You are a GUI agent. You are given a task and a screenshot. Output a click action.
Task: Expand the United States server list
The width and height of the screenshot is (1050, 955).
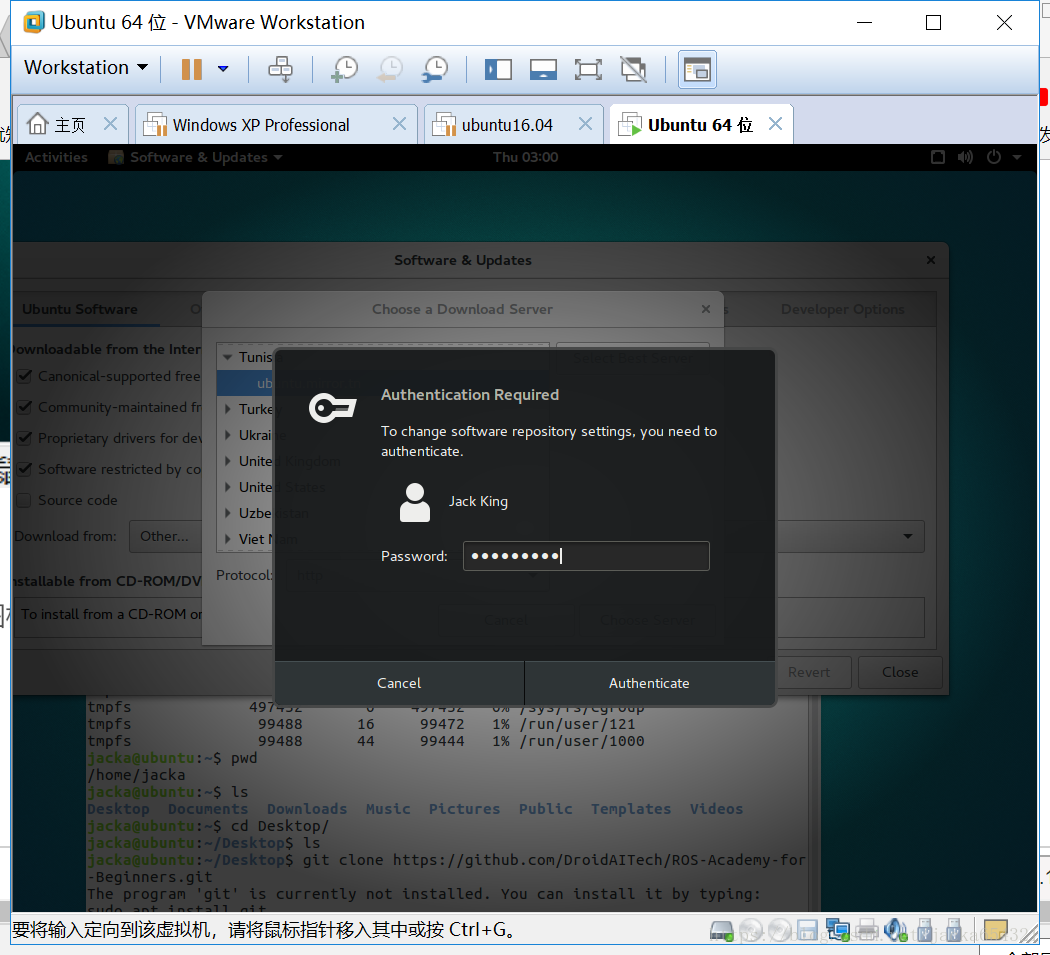(x=228, y=487)
